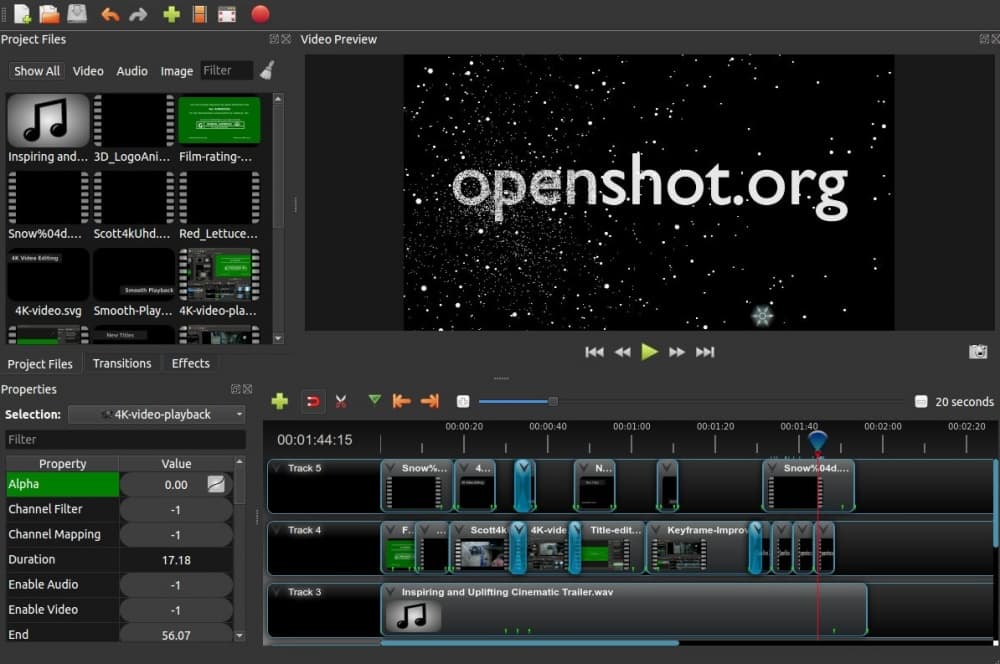This screenshot has width=1000, height=664.
Task: Click the Duration value 17.18
Action: point(176,560)
